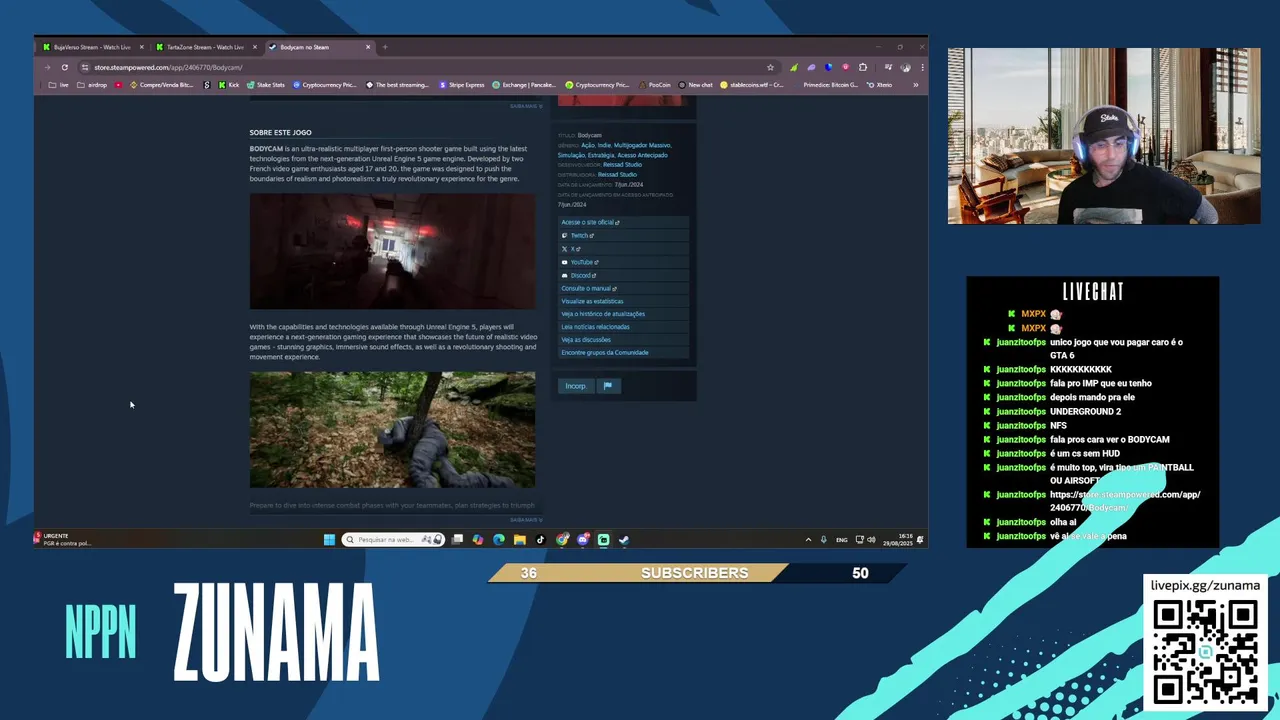This screenshot has width=1280, height=720.
Task: Open the URGENTE news widget on taskbar
Action: tap(66, 539)
